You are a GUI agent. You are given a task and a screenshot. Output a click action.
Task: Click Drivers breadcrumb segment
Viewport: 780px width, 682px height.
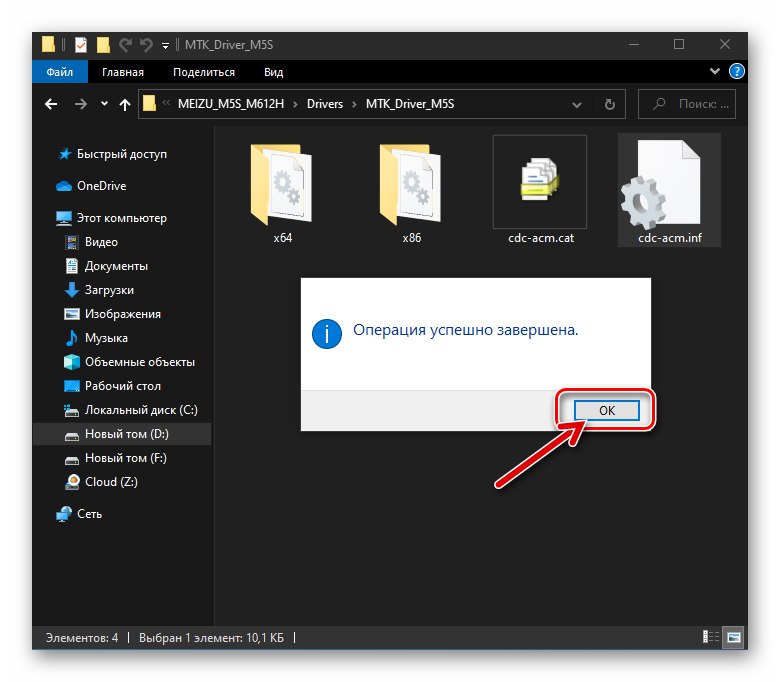(x=325, y=104)
